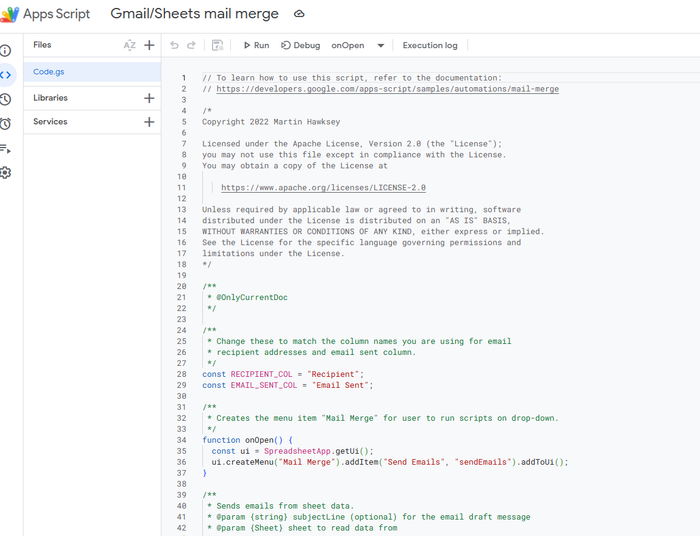Screen dimensions: 700x536
Task: Open the Apache LICENSE-2.0 link
Action: [x=323, y=187]
